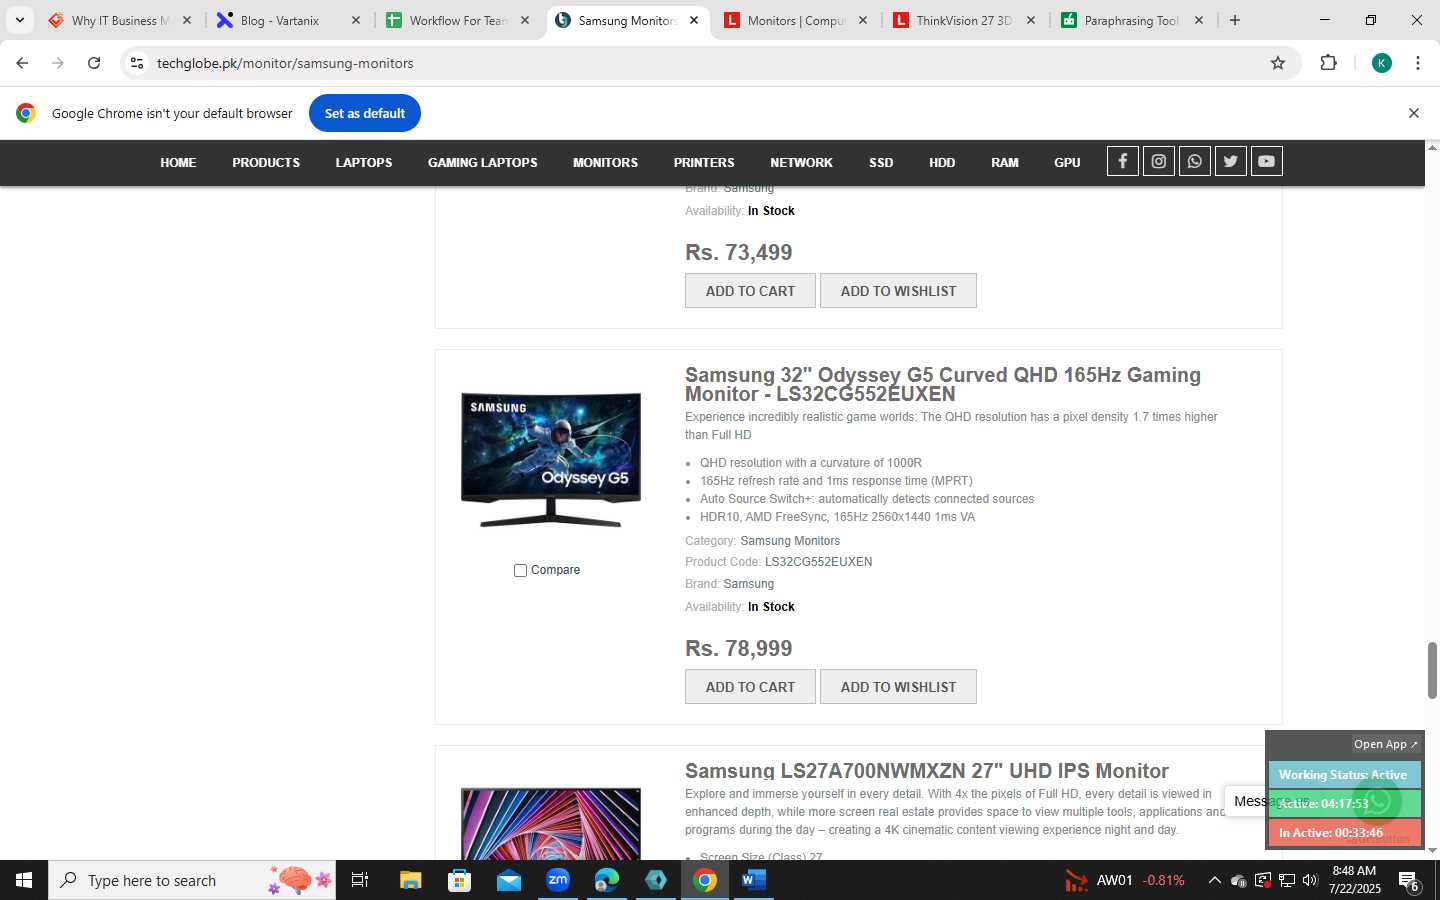Add Rs. 73,499 monitor to wishlist
This screenshot has height=900, width=1440.
898,291
